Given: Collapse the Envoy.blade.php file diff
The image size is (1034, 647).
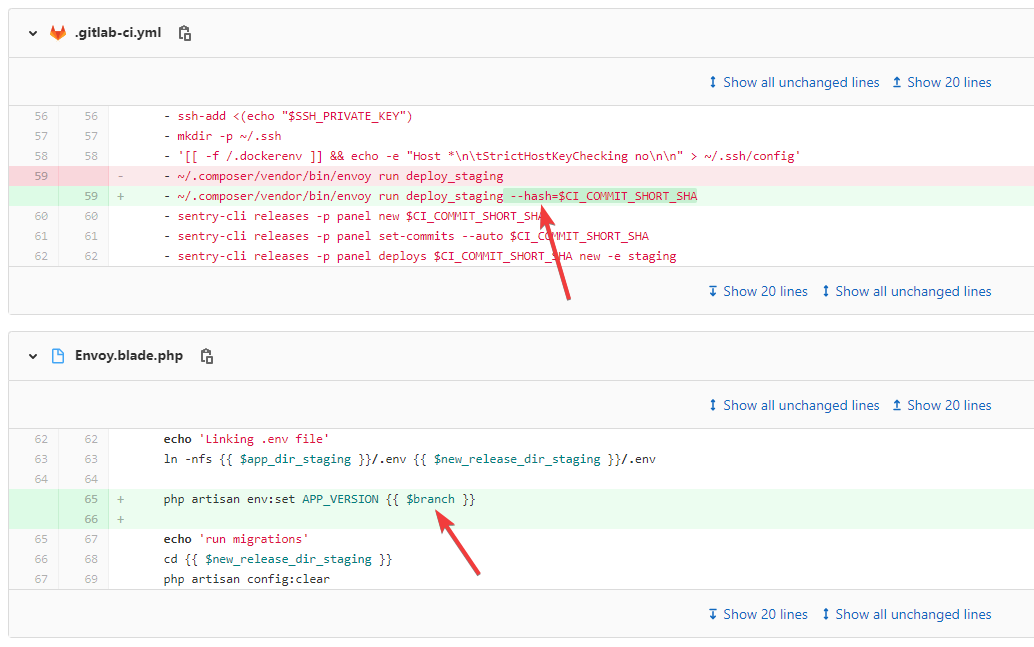Looking at the screenshot, I should [x=33, y=356].
